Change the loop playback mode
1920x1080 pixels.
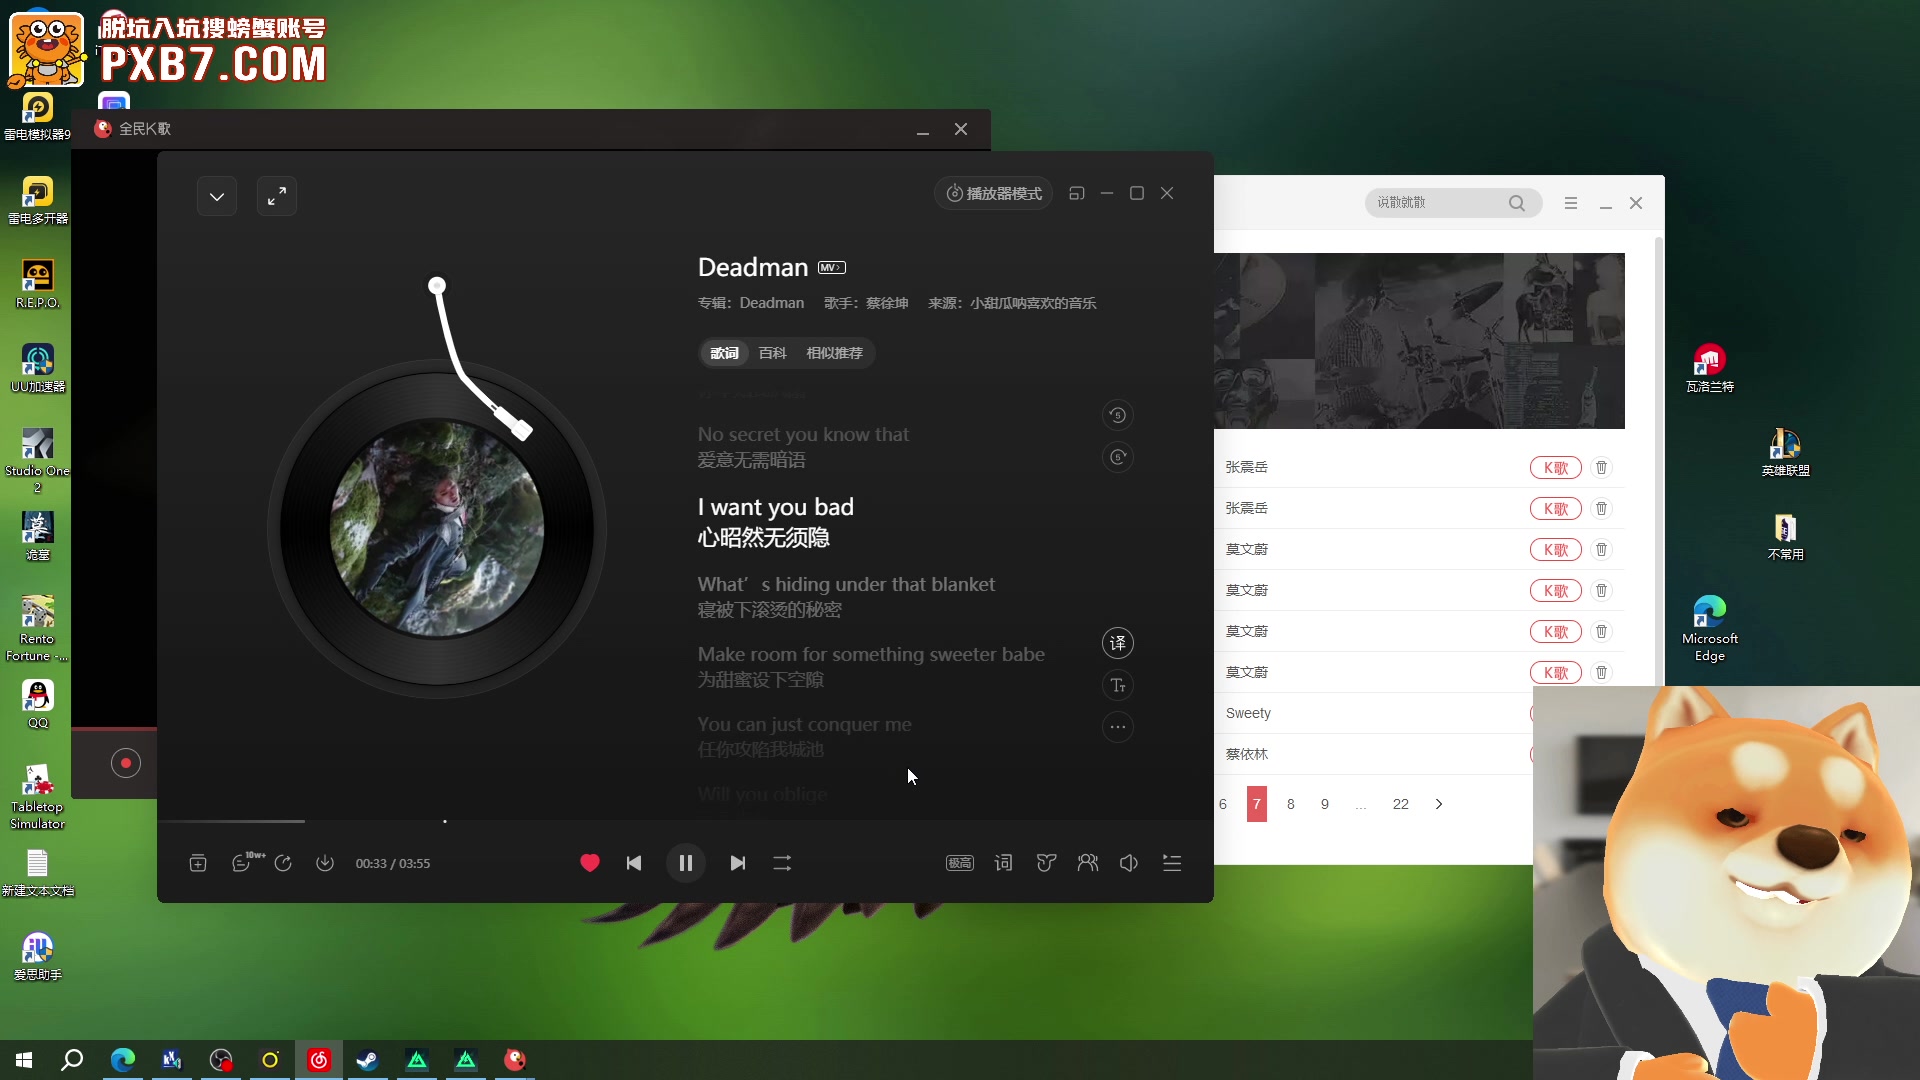(x=782, y=863)
